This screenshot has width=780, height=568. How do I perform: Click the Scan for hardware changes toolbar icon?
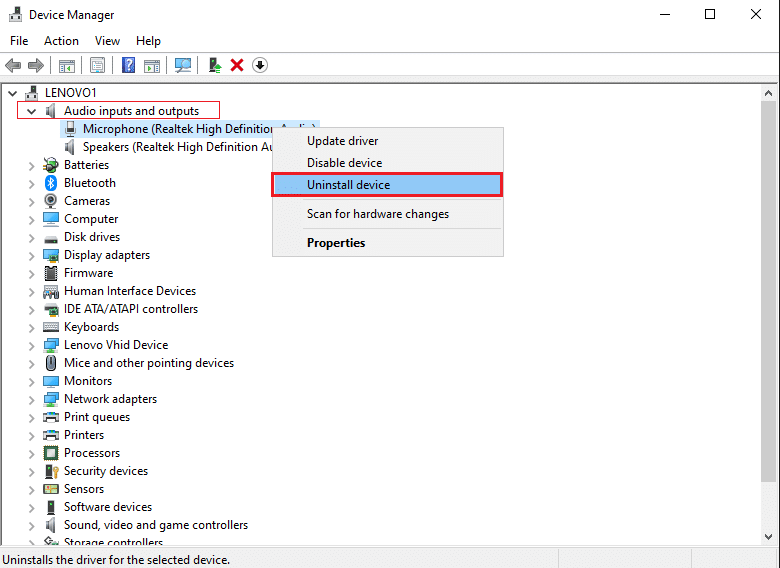[183, 65]
